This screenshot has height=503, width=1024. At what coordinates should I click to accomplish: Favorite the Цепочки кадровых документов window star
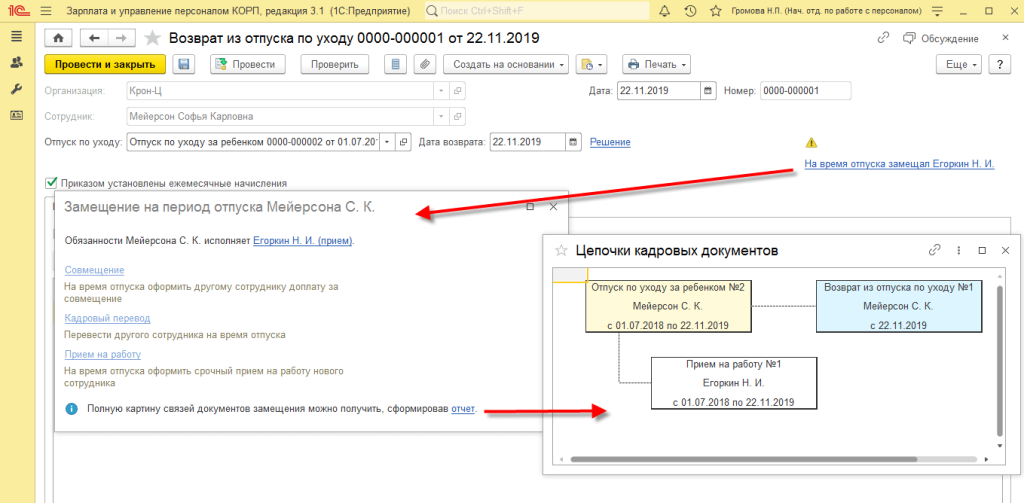560,250
